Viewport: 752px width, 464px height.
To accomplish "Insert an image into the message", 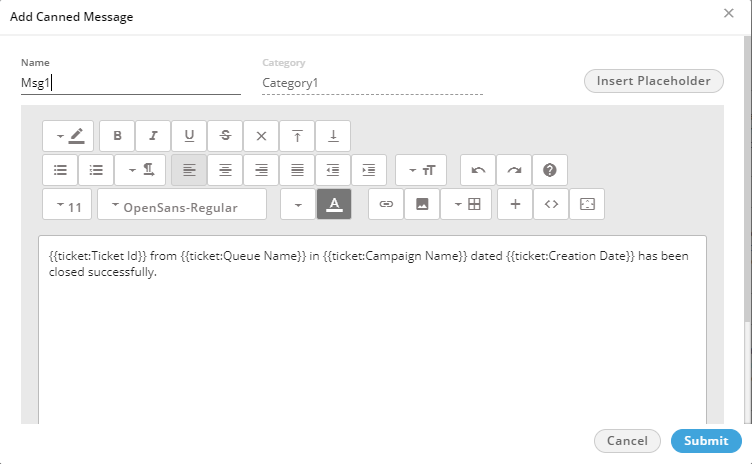I will click(422, 204).
